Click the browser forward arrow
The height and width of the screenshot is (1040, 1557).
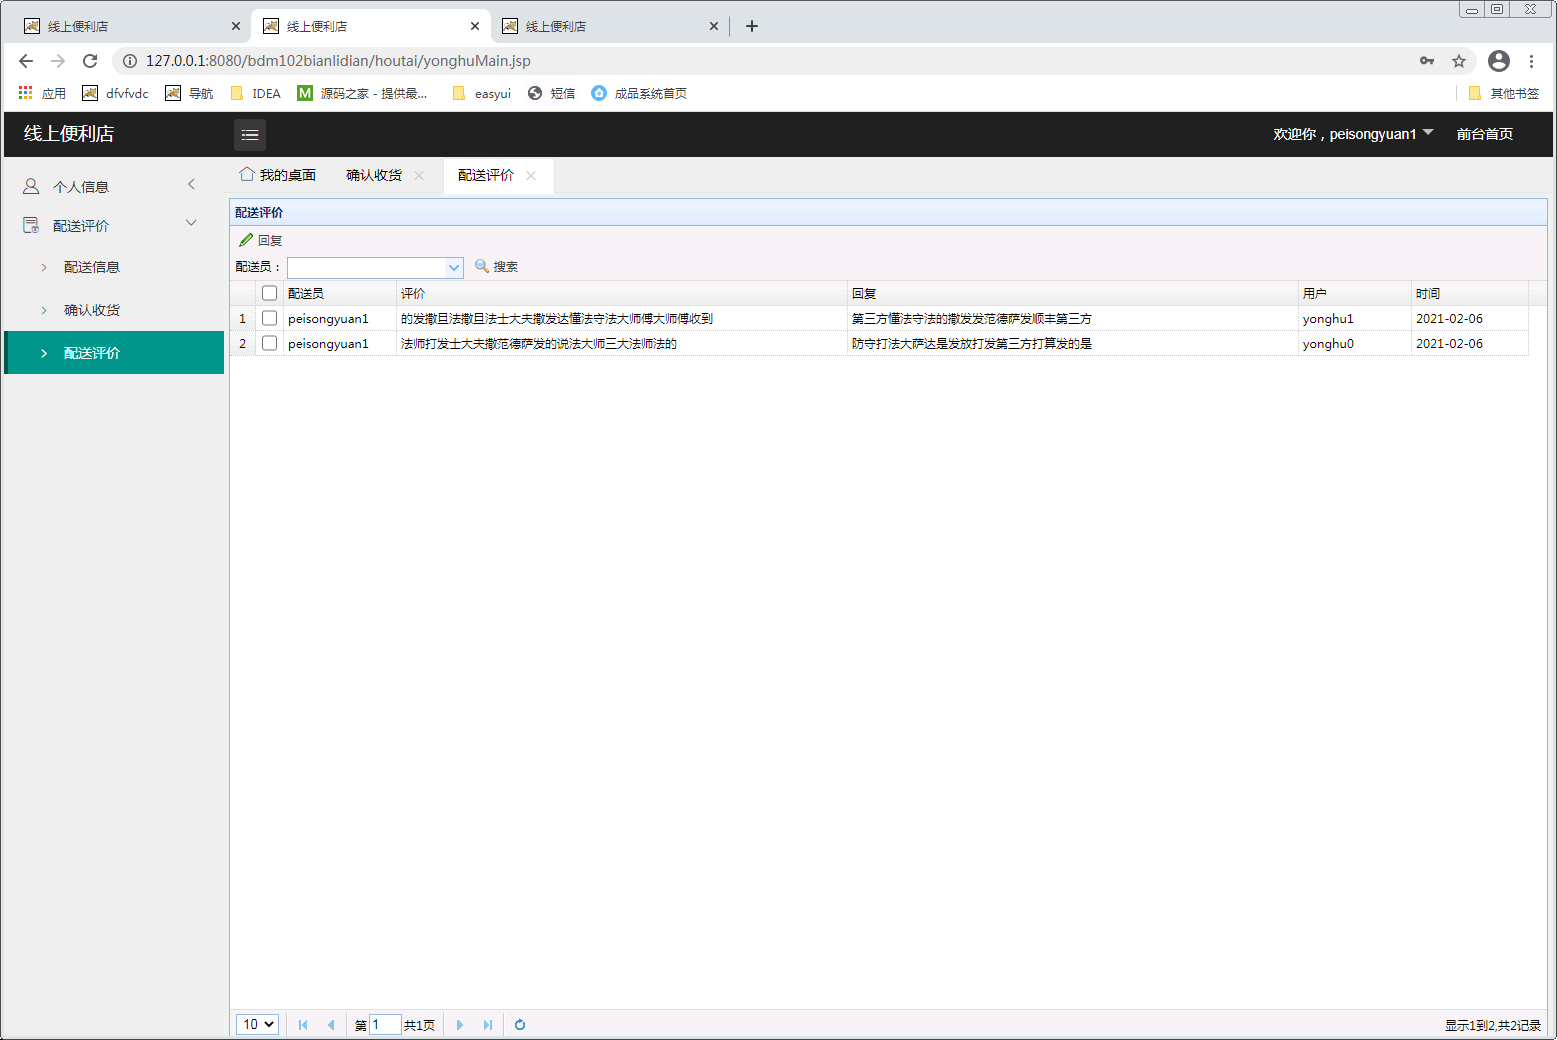58,61
